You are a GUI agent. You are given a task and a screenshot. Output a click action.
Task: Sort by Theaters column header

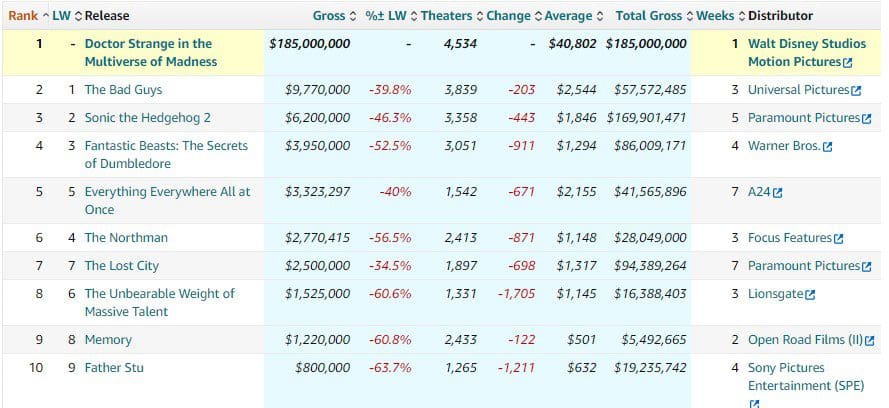(448, 16)
